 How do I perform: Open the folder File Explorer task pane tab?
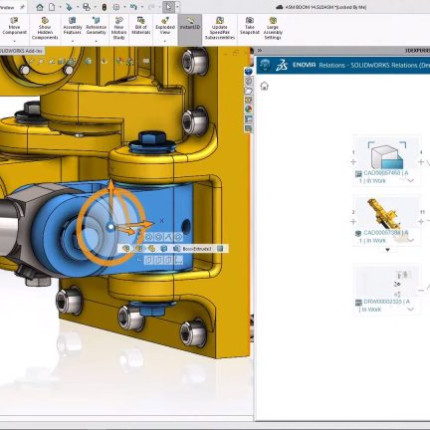click(248, 91)
